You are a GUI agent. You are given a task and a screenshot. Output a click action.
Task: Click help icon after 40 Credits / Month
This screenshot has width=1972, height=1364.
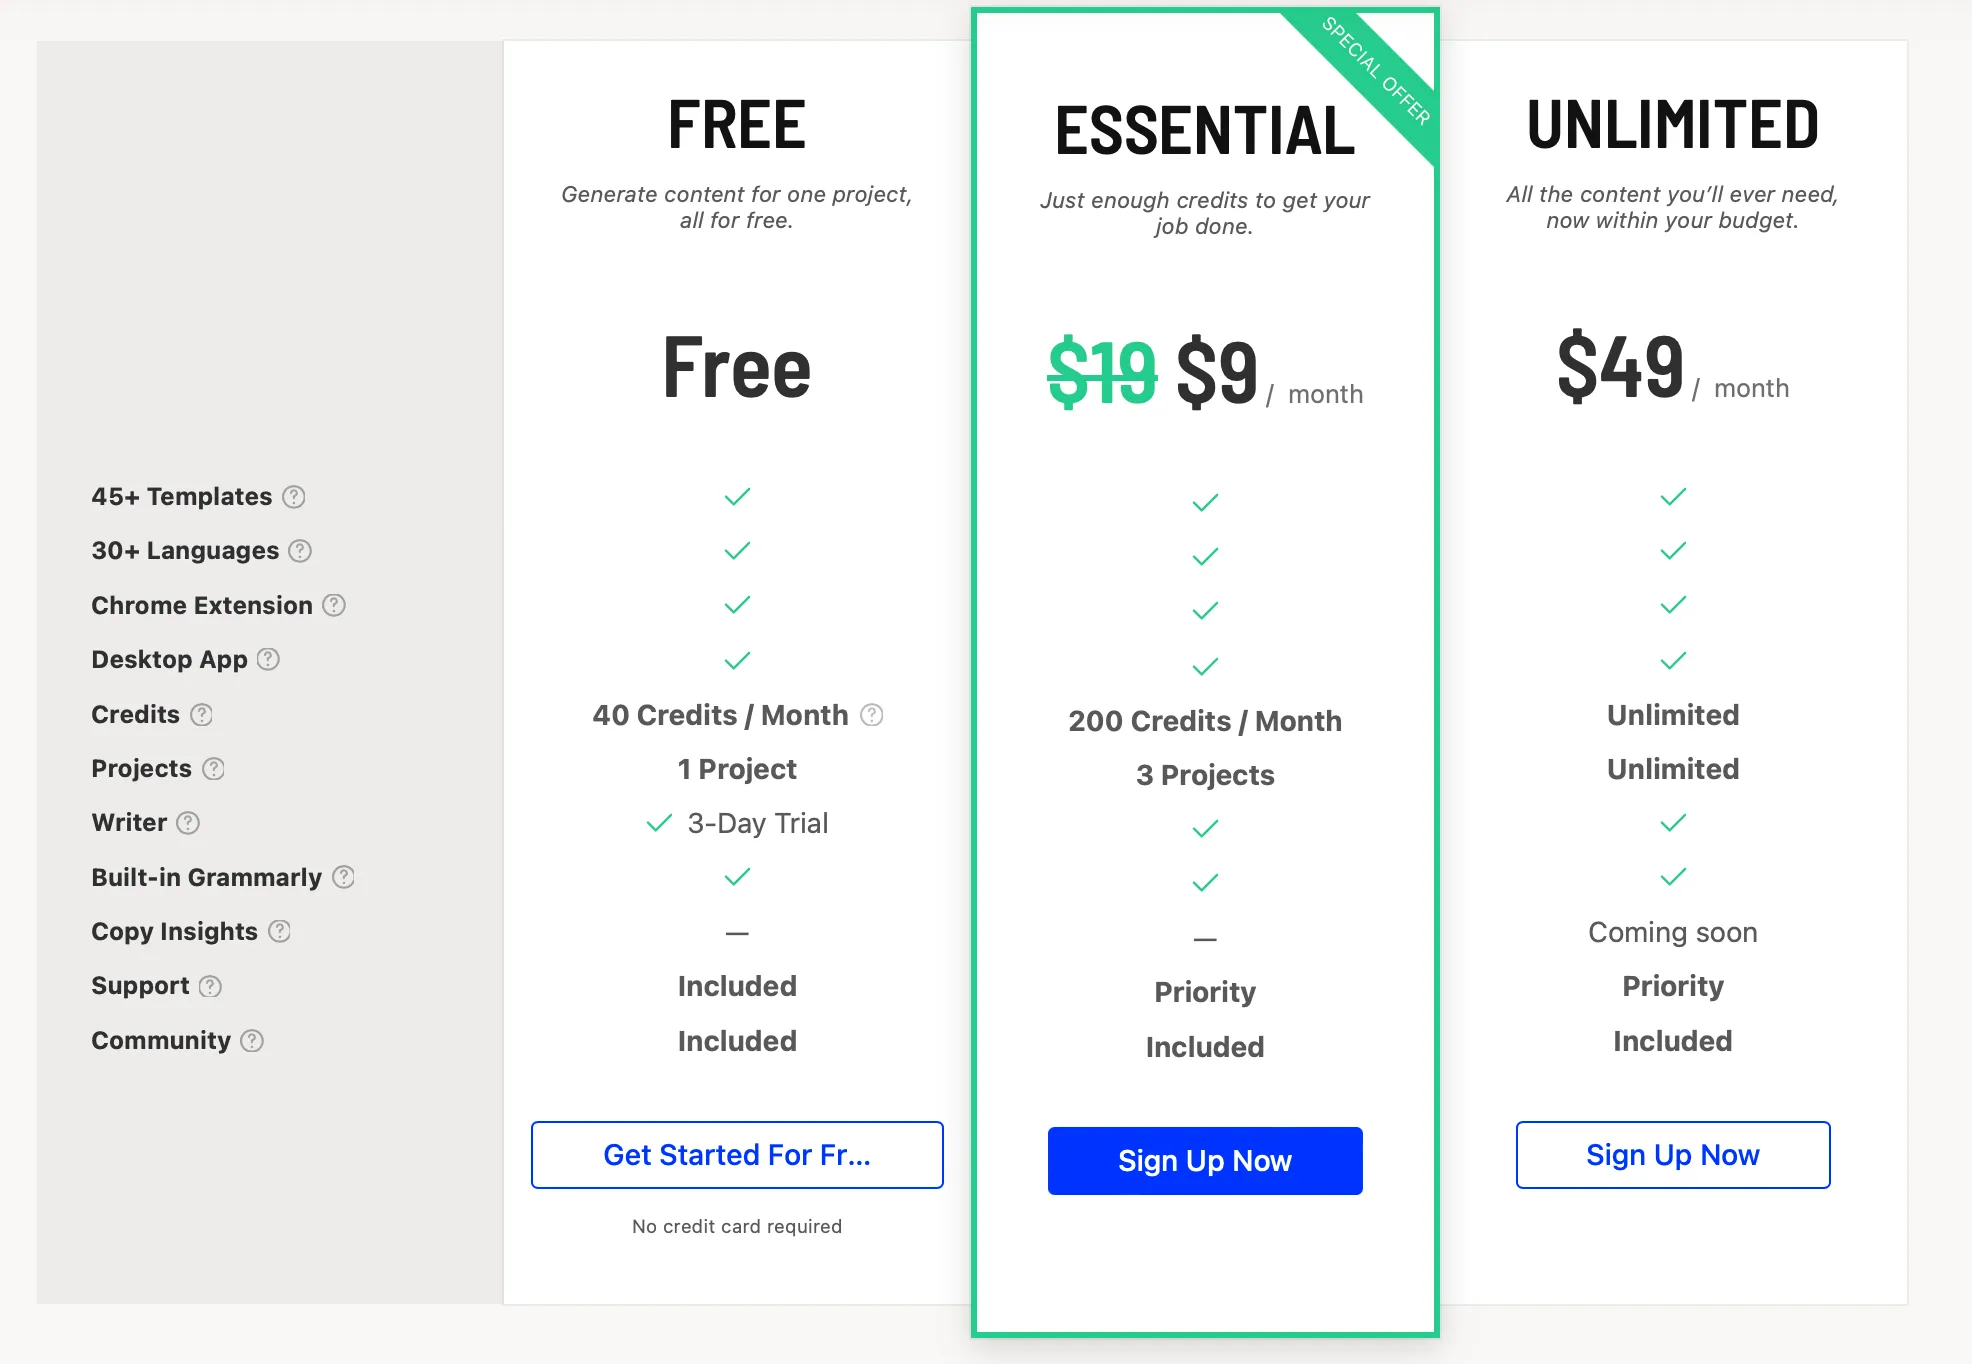[872, 715]
